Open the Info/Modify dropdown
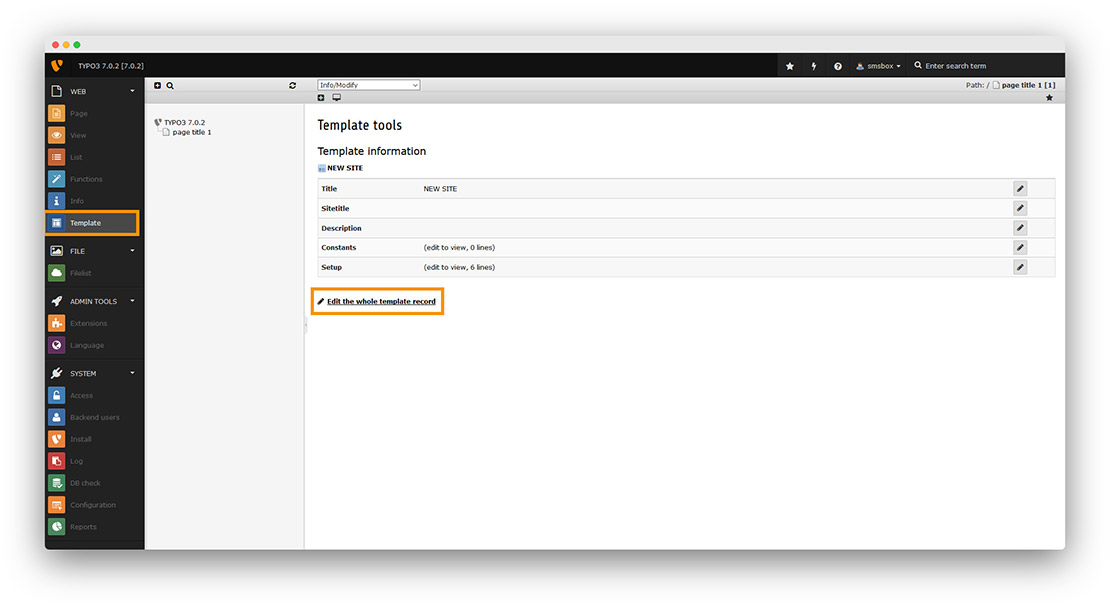This screenshot has width=1110, height=603. point(368,85)
